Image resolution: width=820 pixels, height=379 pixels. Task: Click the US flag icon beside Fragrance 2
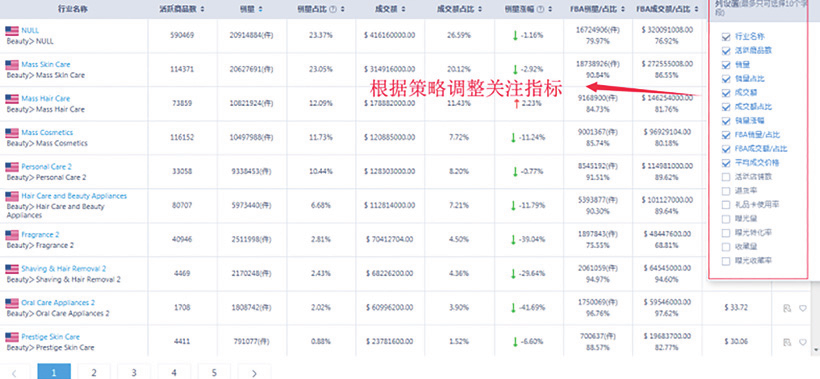click(x=12, y=235)
